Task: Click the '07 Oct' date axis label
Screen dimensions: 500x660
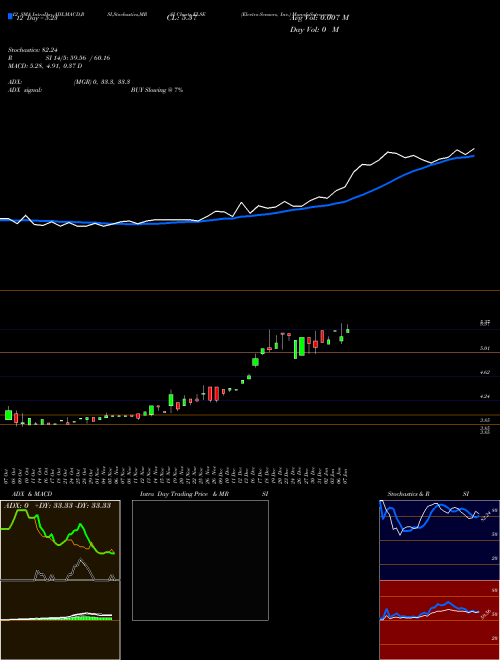Action: pos(8,475)
